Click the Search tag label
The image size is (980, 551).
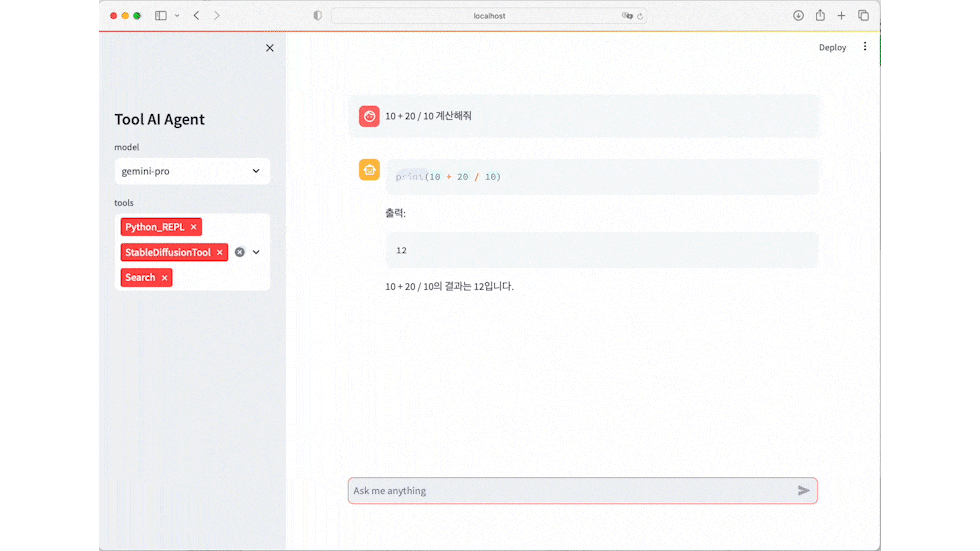[x=140, y=277]
